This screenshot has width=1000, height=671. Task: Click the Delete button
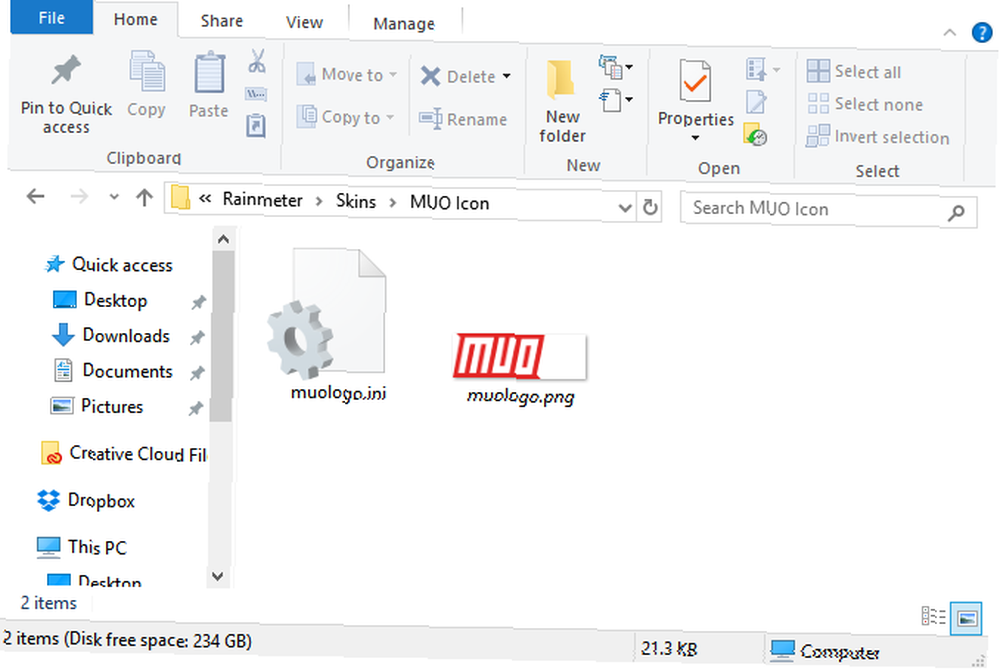click(x=458, y=77)
